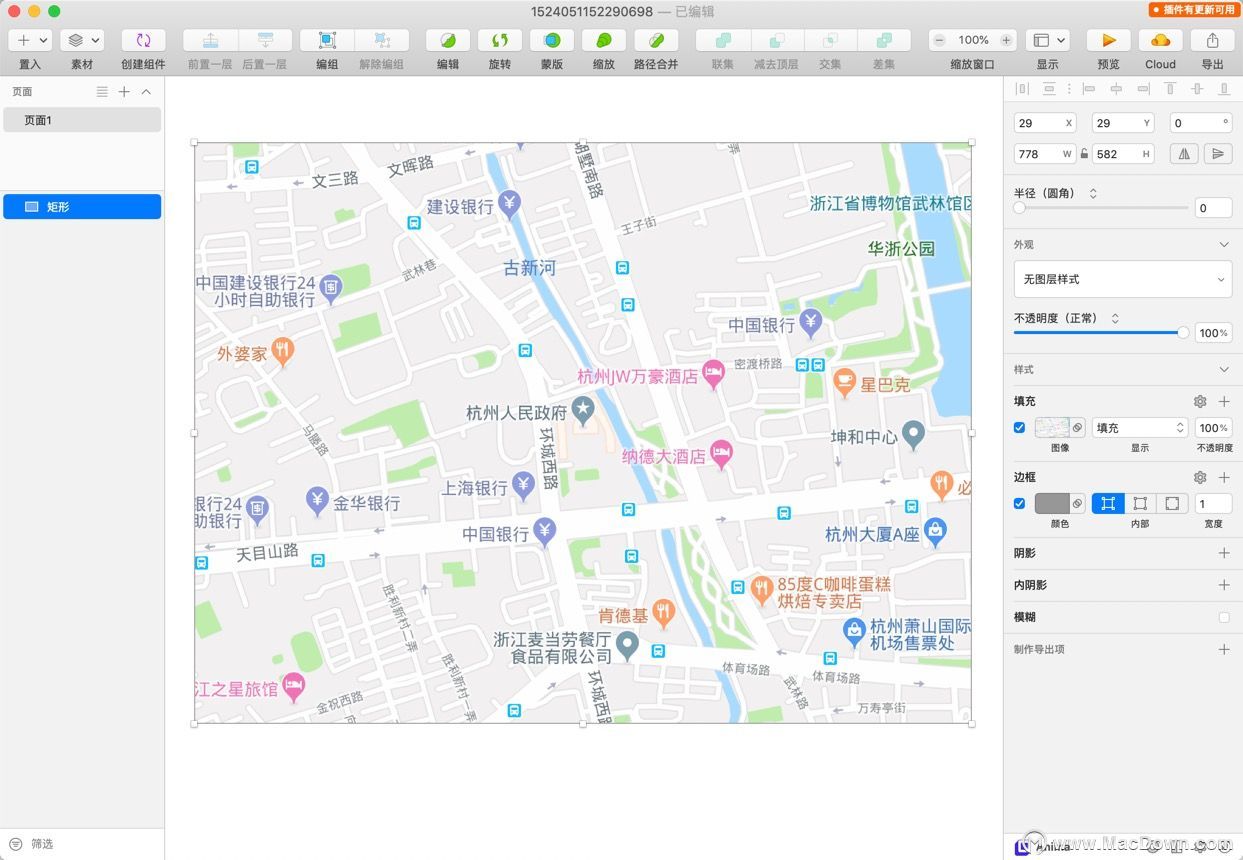
Task: Flip the layer horizontally
Action: point(1185,154)
